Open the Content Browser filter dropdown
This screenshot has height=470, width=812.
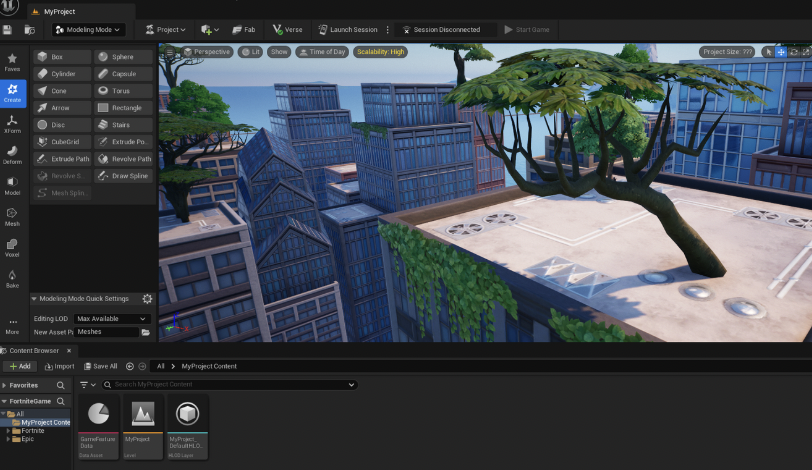(88, 385)
